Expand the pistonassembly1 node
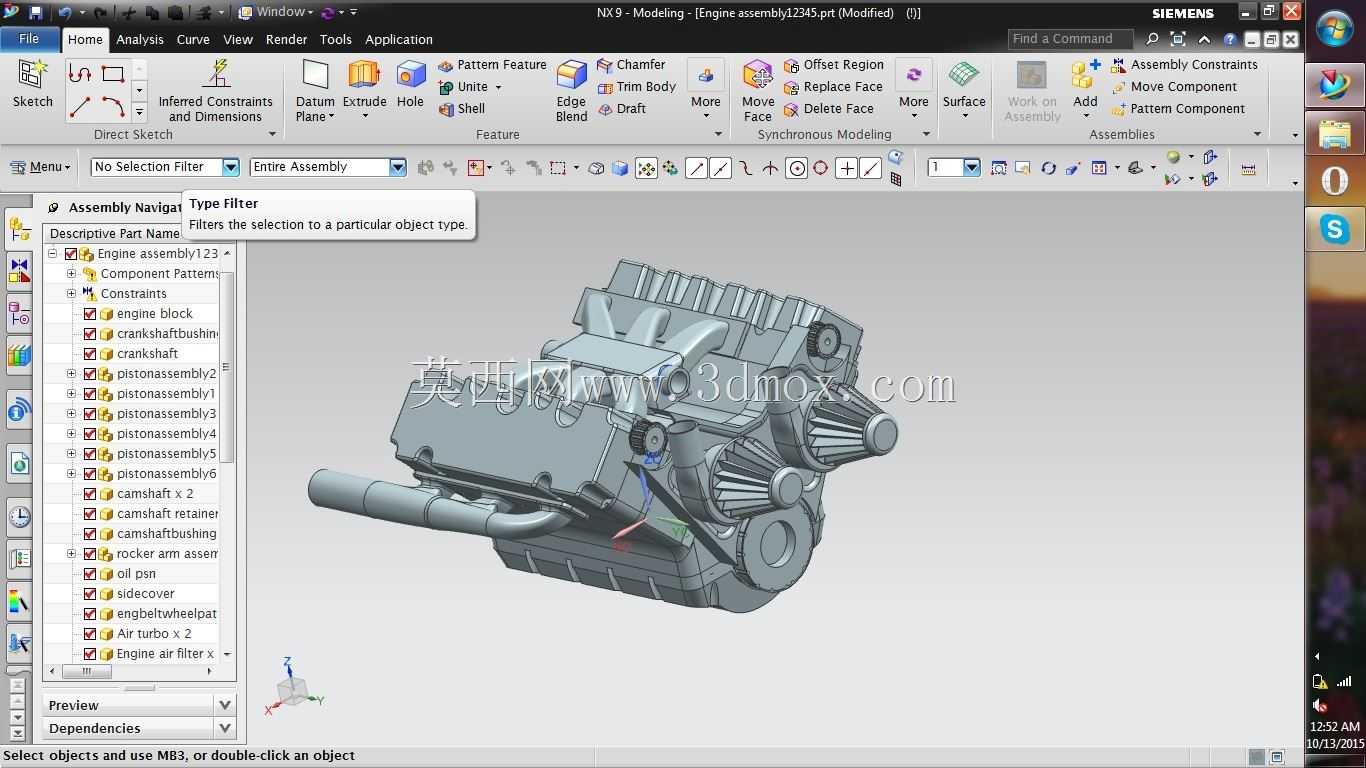Screen dimensions: 1366x768 (x=71, y=394)
